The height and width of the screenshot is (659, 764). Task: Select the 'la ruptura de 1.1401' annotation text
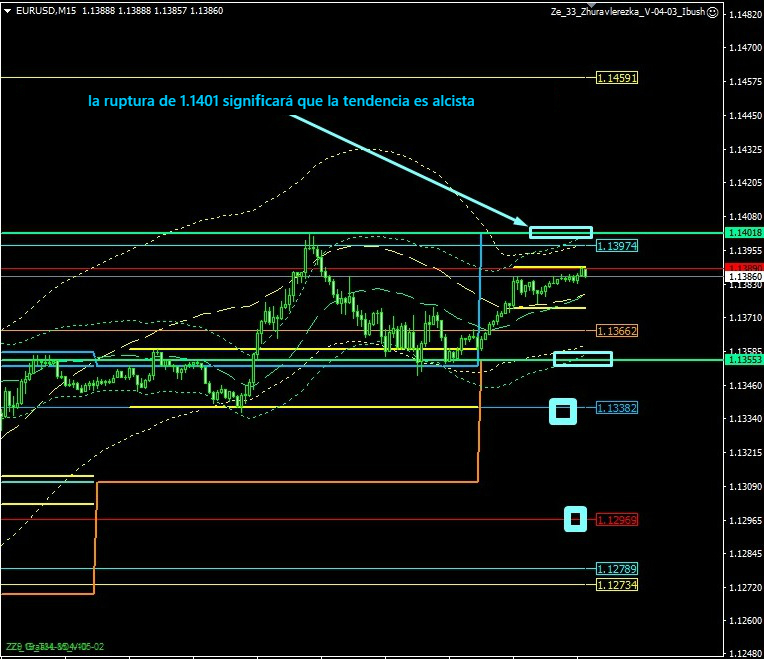click(281, 101)
